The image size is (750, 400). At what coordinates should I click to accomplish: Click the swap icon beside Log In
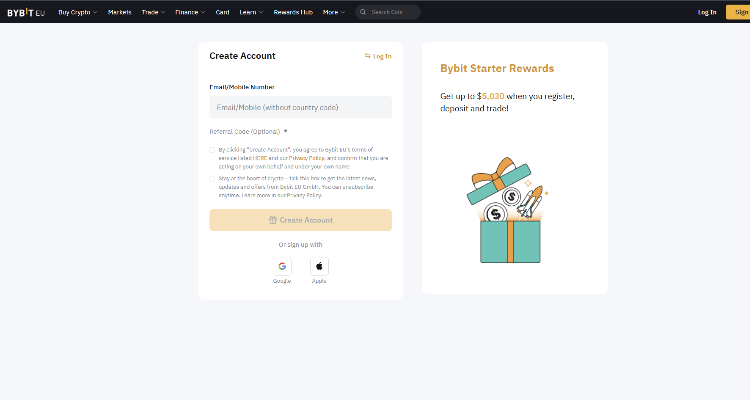point(367,56)
